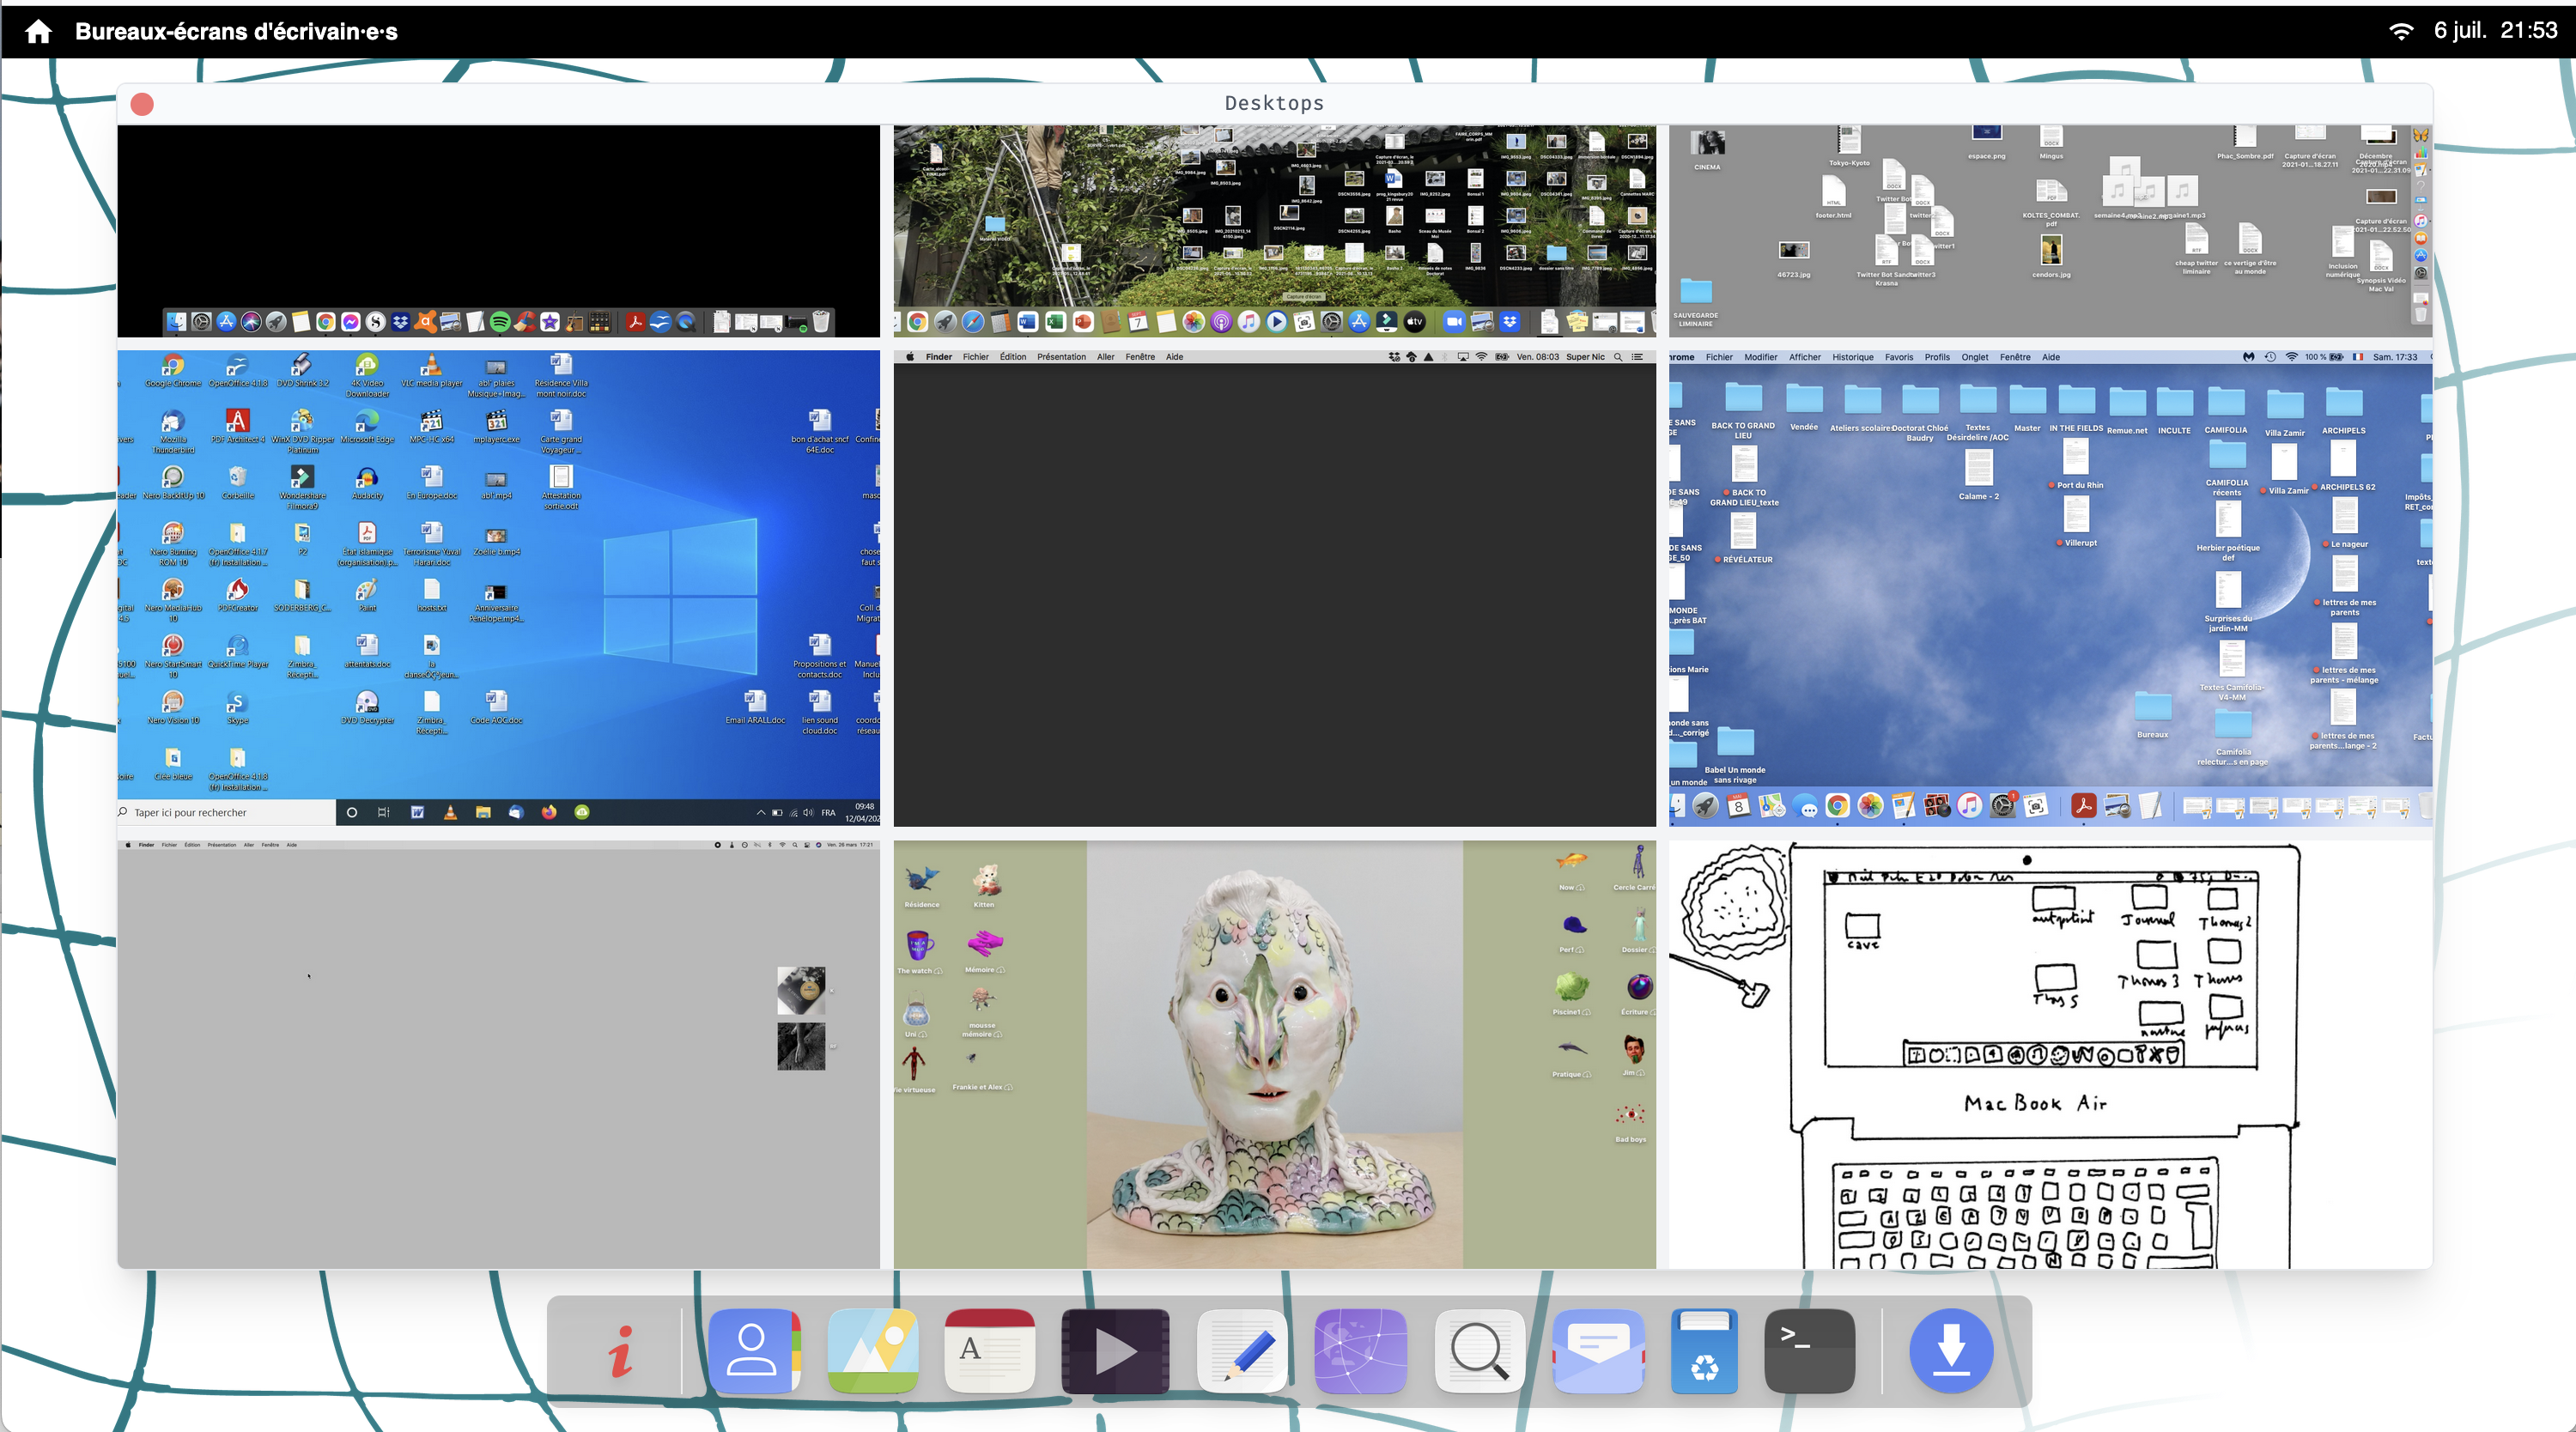2576x1432 pixels.
Task: Open the video player dock icon
Action: pyautogui.click(x=1115, y=1351)
